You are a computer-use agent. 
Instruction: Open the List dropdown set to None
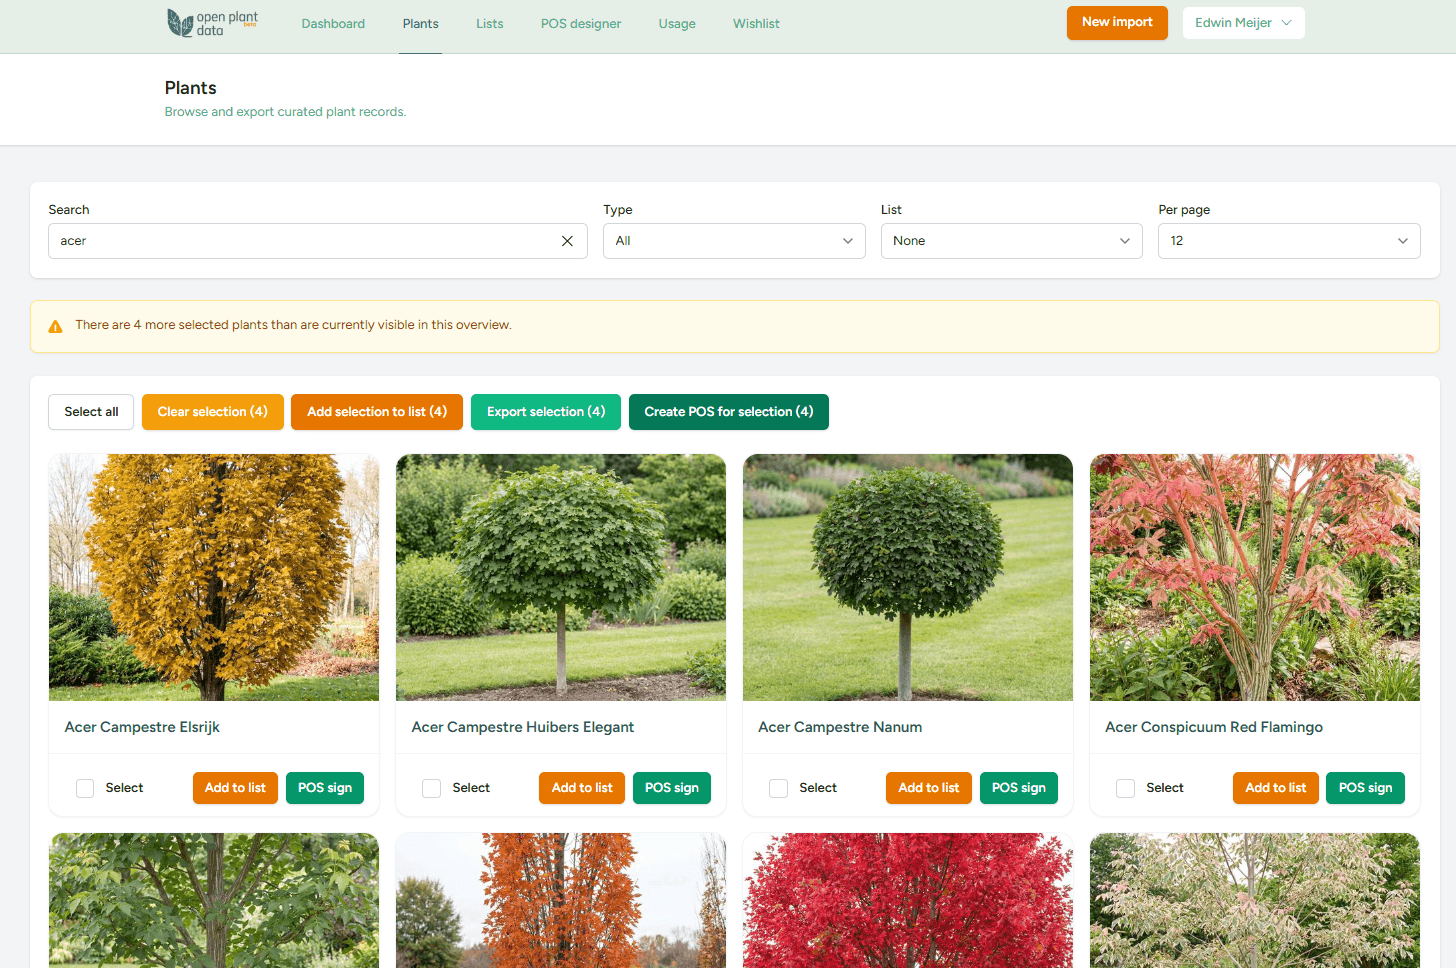coord(1012,241)
